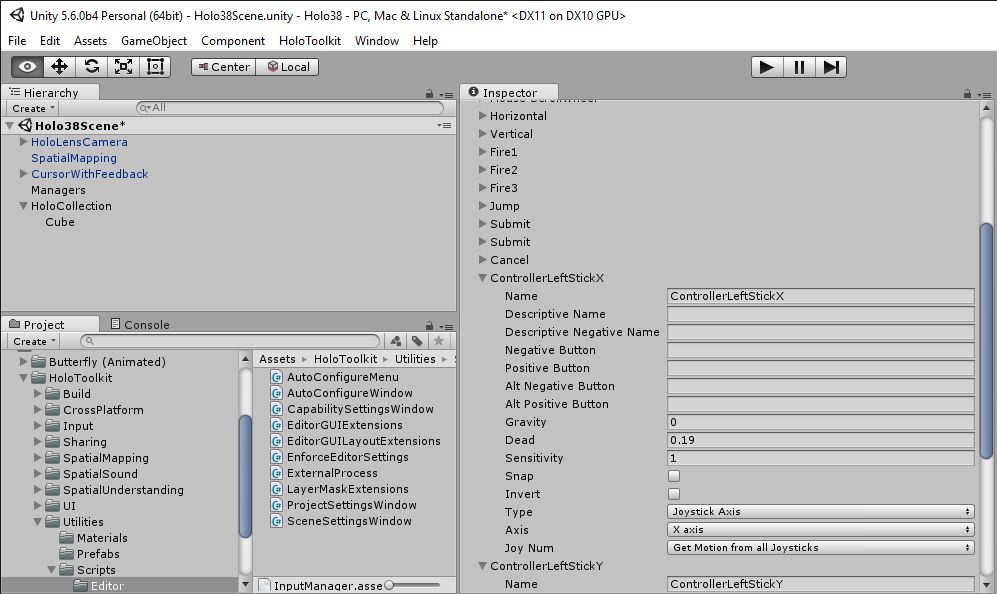Image resolution: width=997 pixels, height=594 pixels.
Task: Click the Dead value input field
Action: [820, 440]
